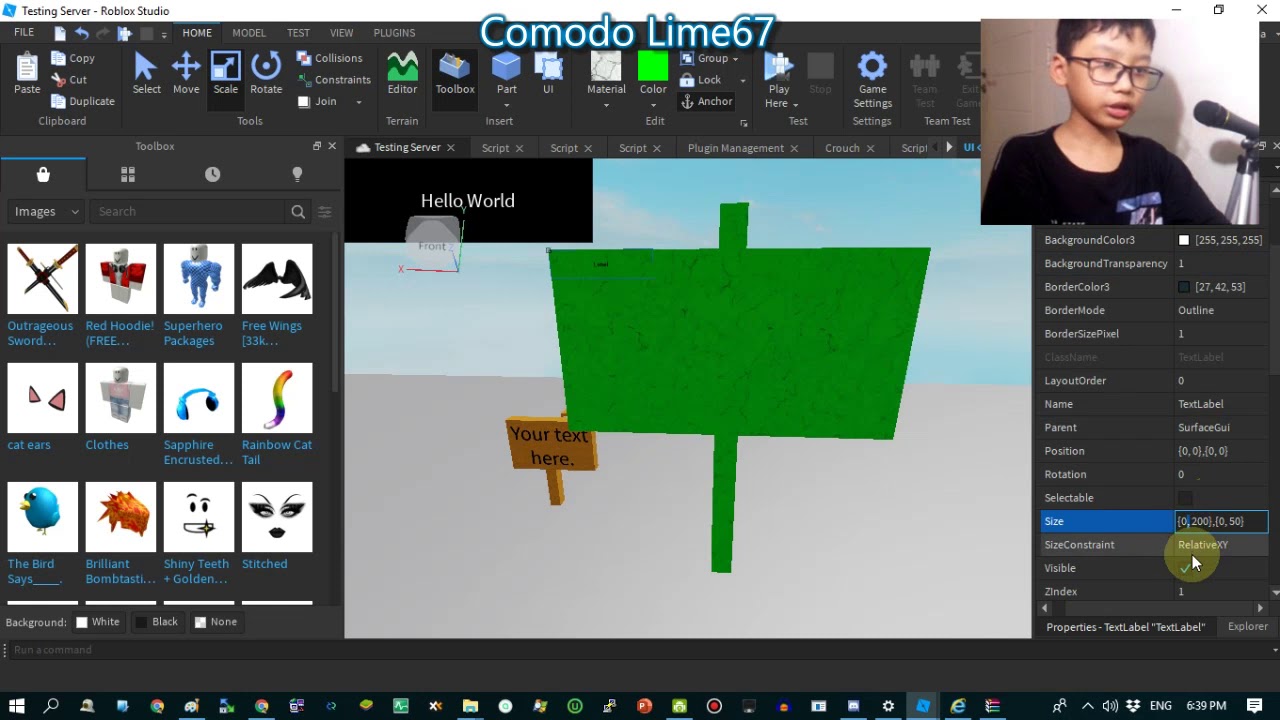Screen dimensions: 1280x720
Task: Click green Color swatch
Action: (x=653, y=67)
